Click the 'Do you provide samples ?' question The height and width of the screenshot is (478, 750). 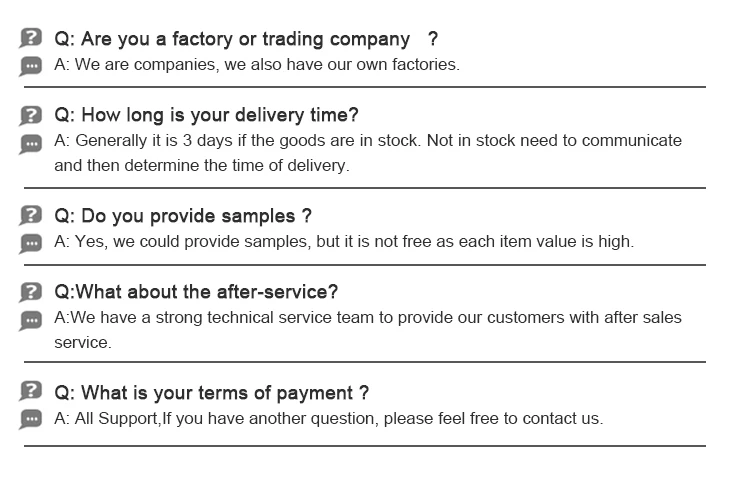tap(183, 216)
